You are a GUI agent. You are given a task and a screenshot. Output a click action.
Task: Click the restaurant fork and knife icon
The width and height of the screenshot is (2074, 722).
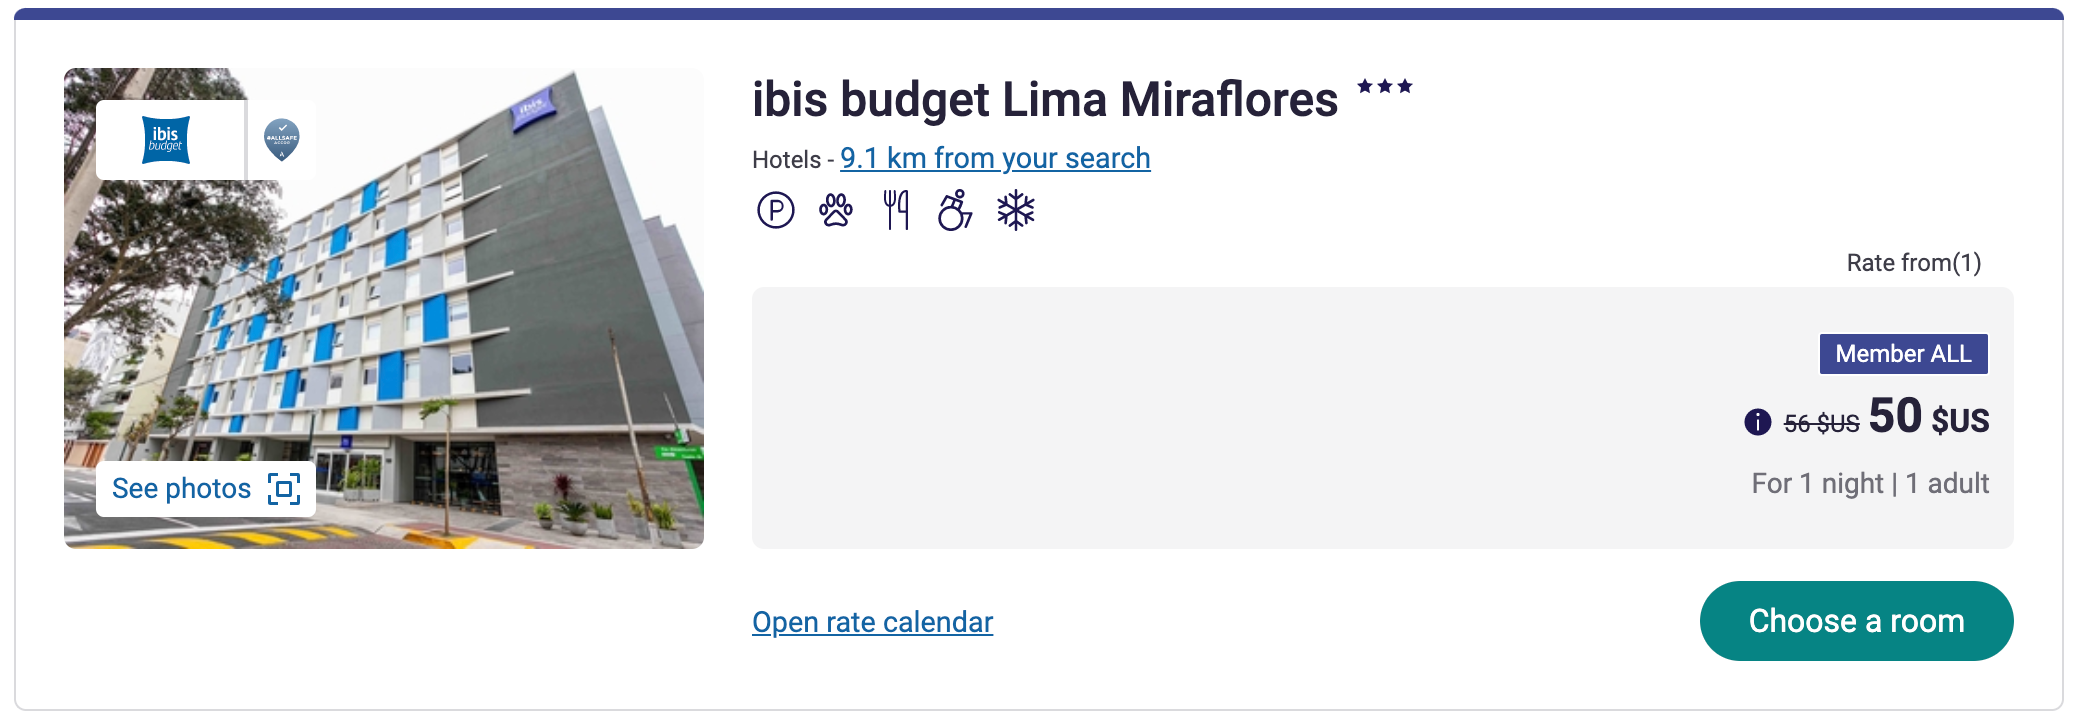click(896, 210)
